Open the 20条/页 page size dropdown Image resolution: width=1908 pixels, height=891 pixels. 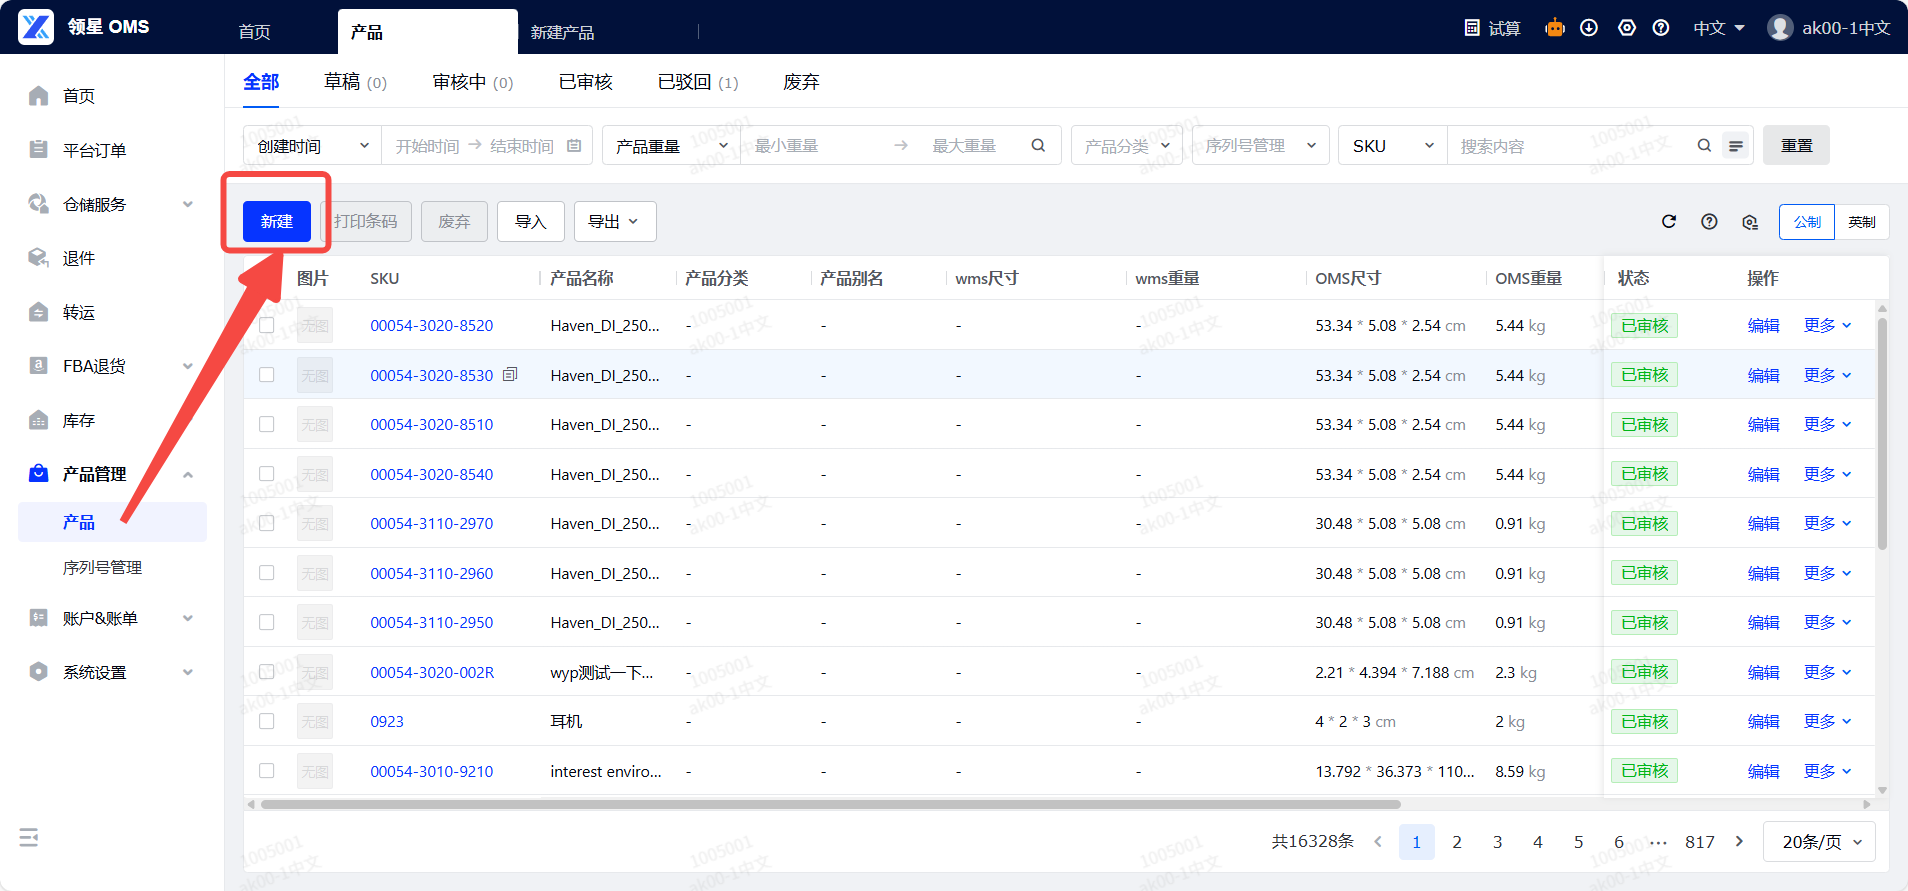pyautogui.click(x=1818, y=842)
